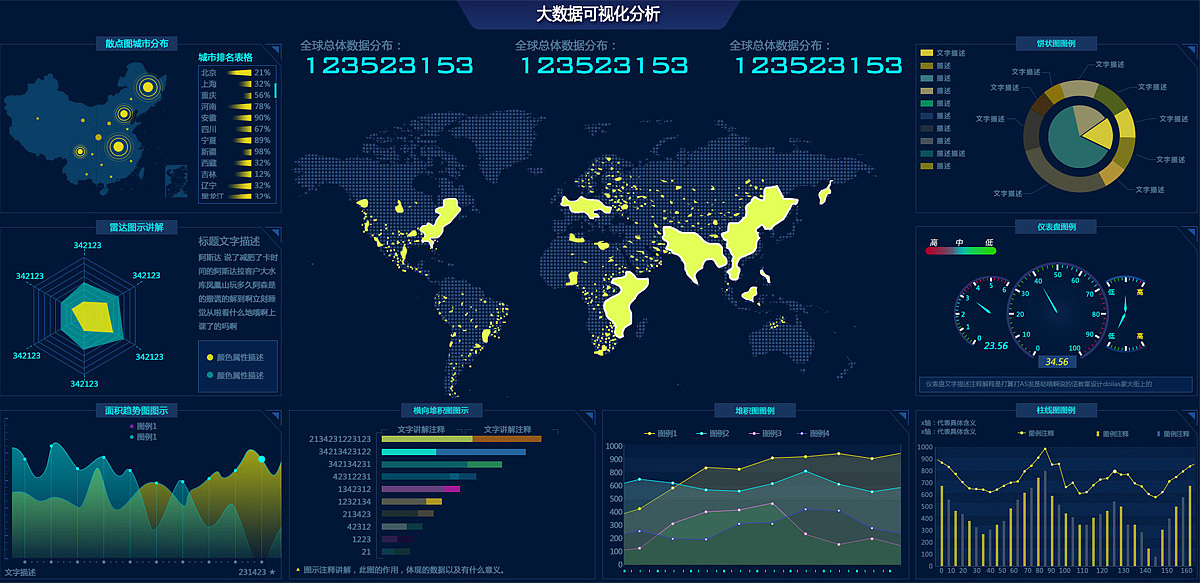Click the small left gauge reading 23.56
Viewport: 1200px width, 583px height.
[983, 312]
